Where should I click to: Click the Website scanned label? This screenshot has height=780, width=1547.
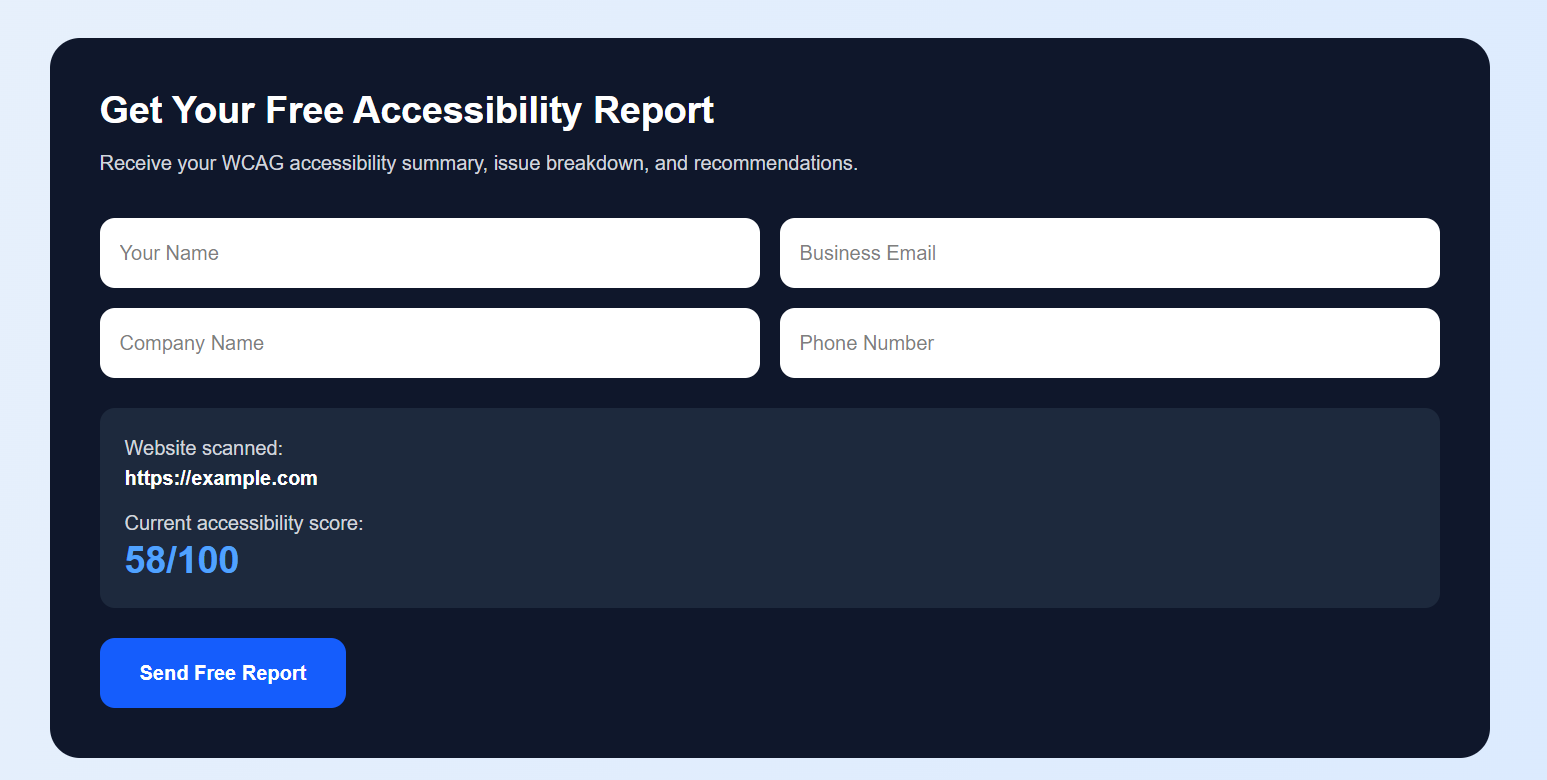click(204, 448)
